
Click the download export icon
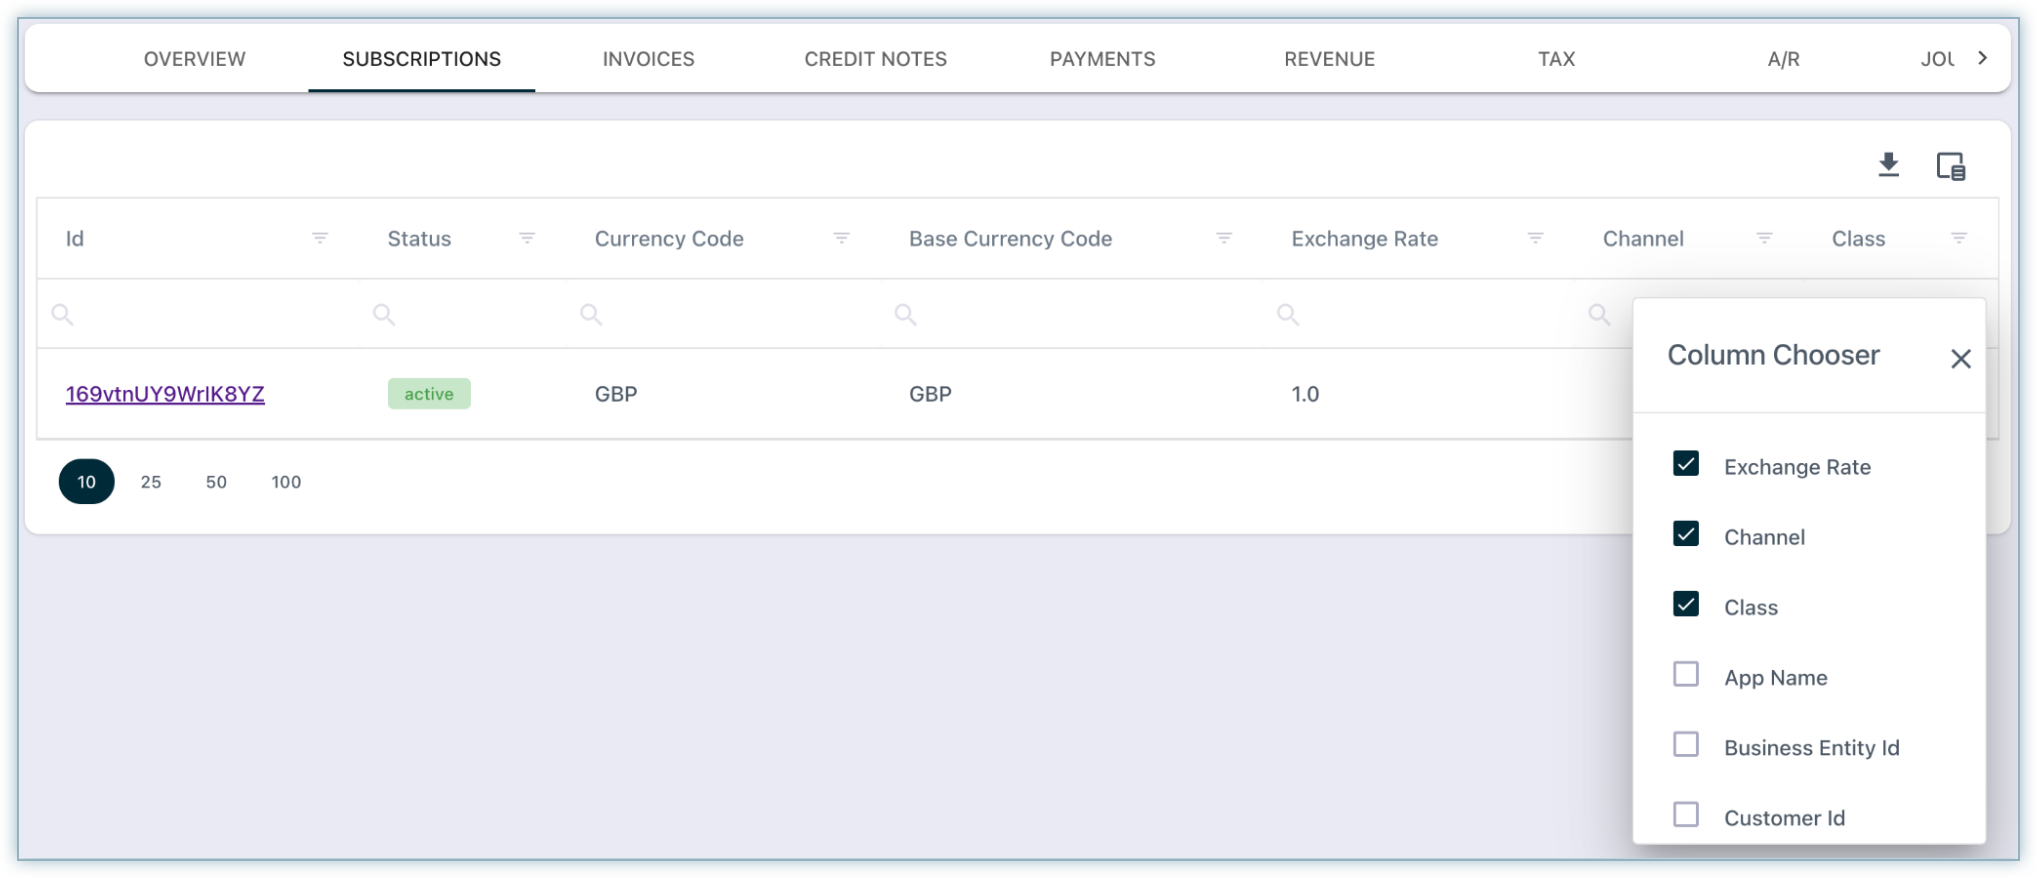tap(1888, 165)
